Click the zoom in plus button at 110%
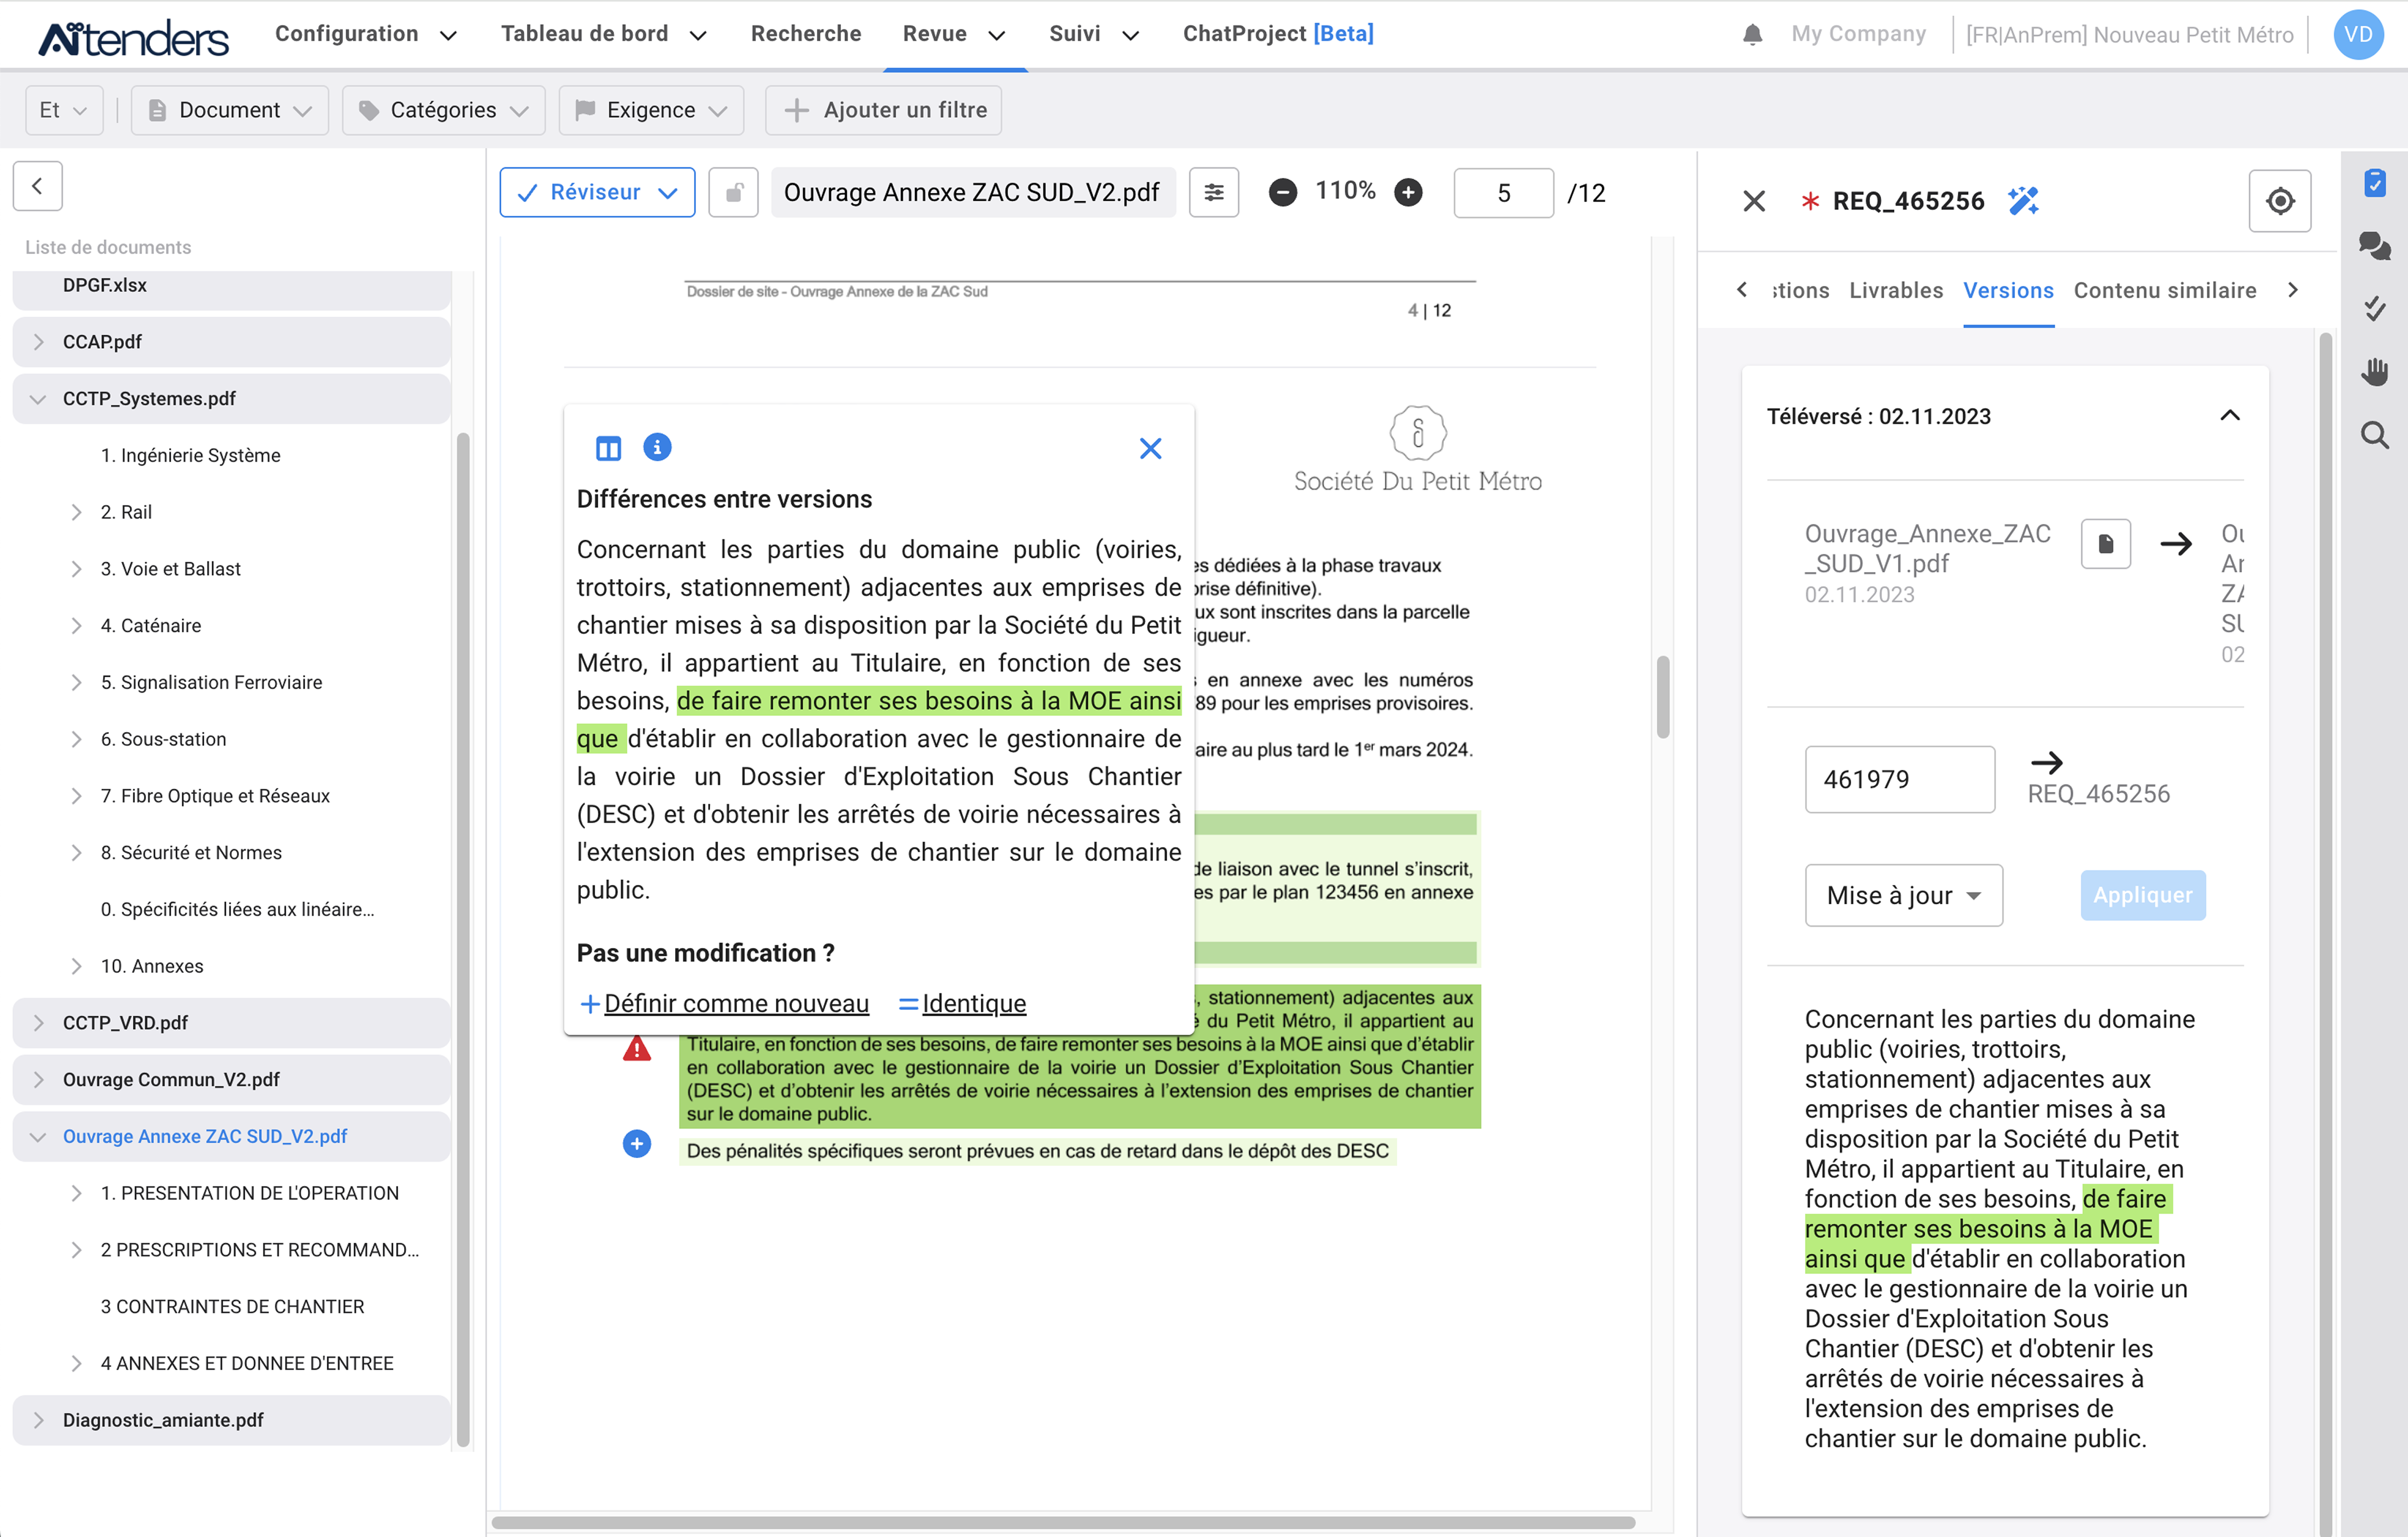The width and height of the screenshot is (2408, 1537). tap(1408, 192)
